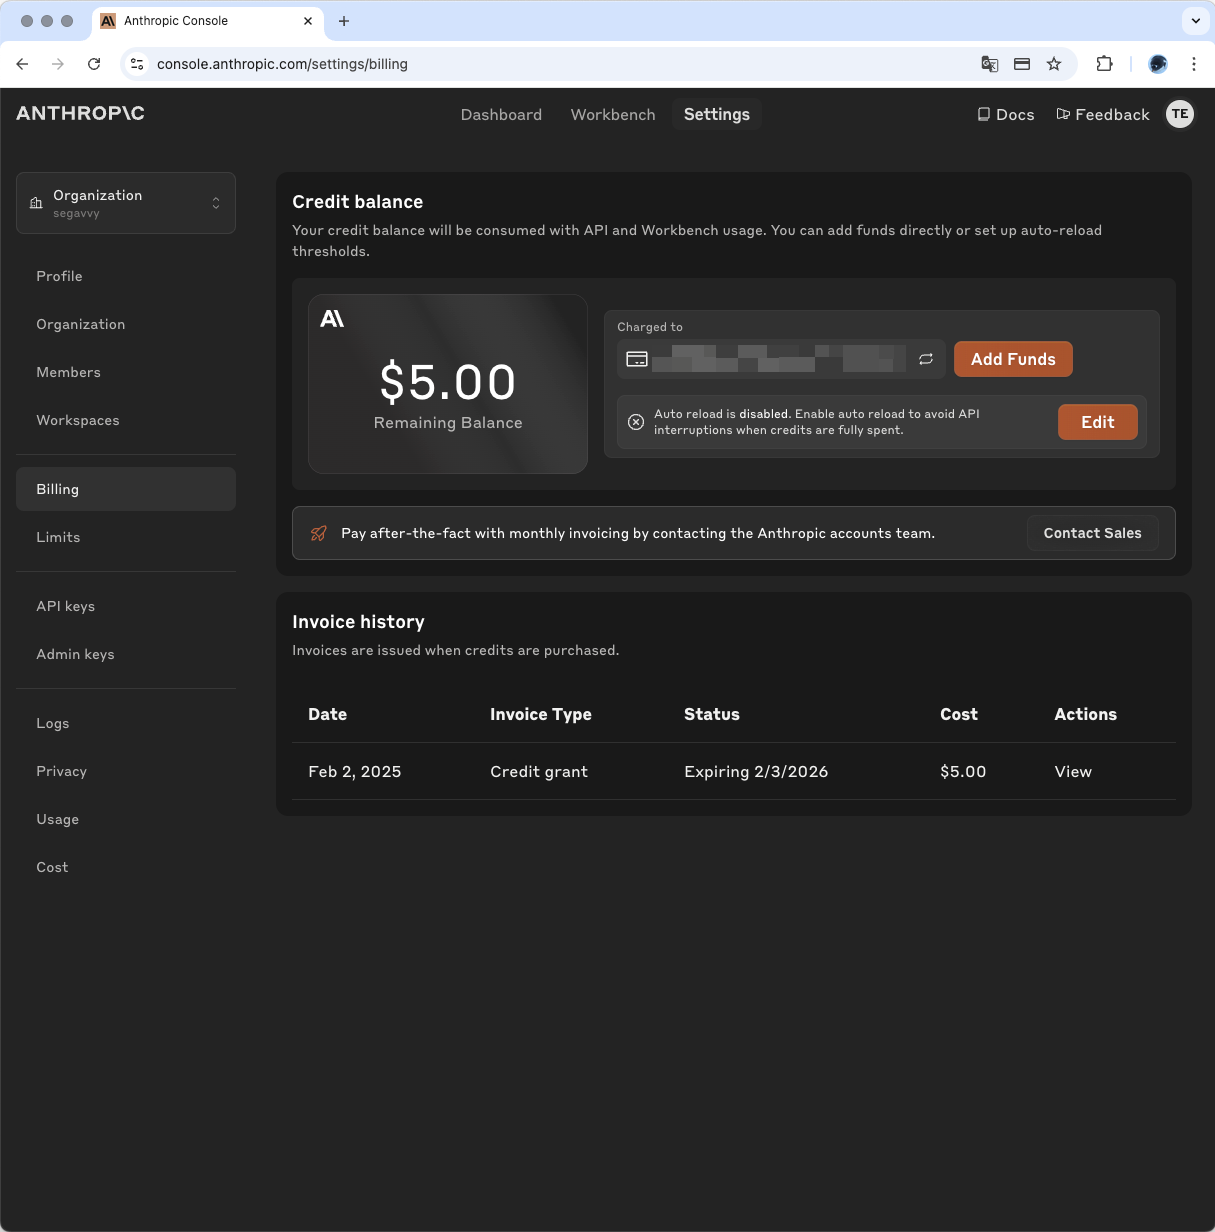
Task: Click the Credit balance heading
Action: (x=358, y=202)
